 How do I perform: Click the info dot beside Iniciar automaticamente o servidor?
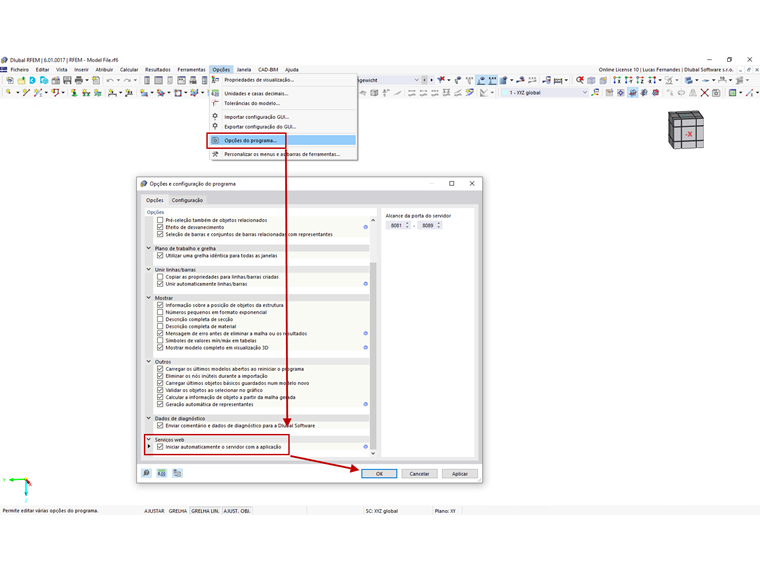tap(365, 446)
